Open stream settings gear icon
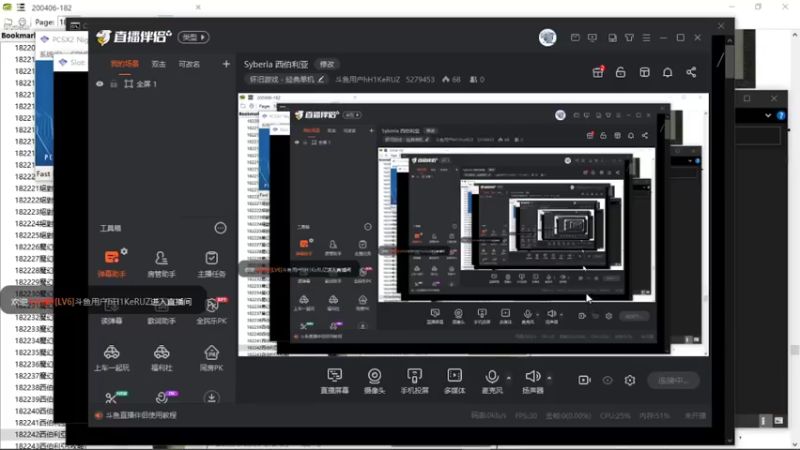The image size is (800, 450). (x=630, y=380)
